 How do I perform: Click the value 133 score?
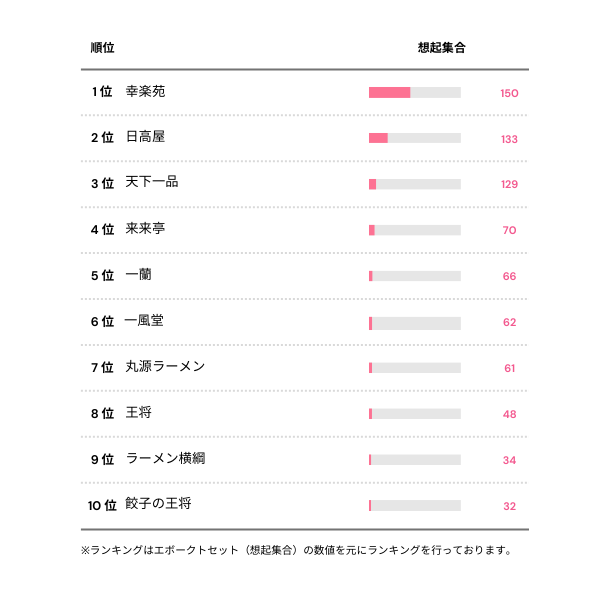pyautogui.click(x=509, y=139)
